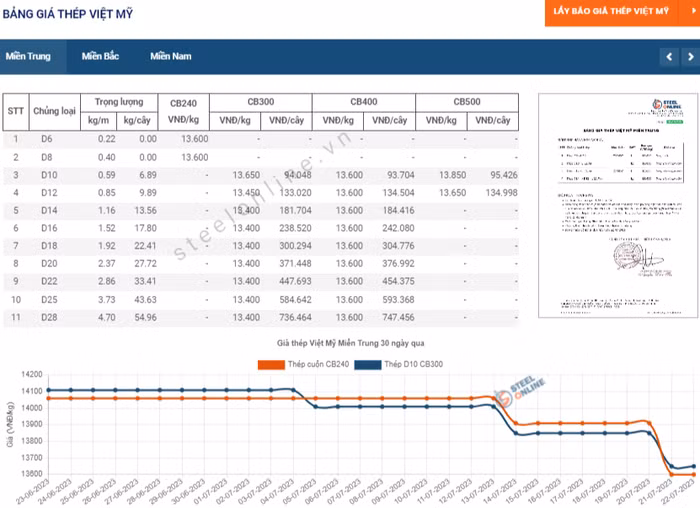Switch to the Miền Bắc tab
Image resolution: width=700 pixels, height=508 pixels.
coord(100,56)
